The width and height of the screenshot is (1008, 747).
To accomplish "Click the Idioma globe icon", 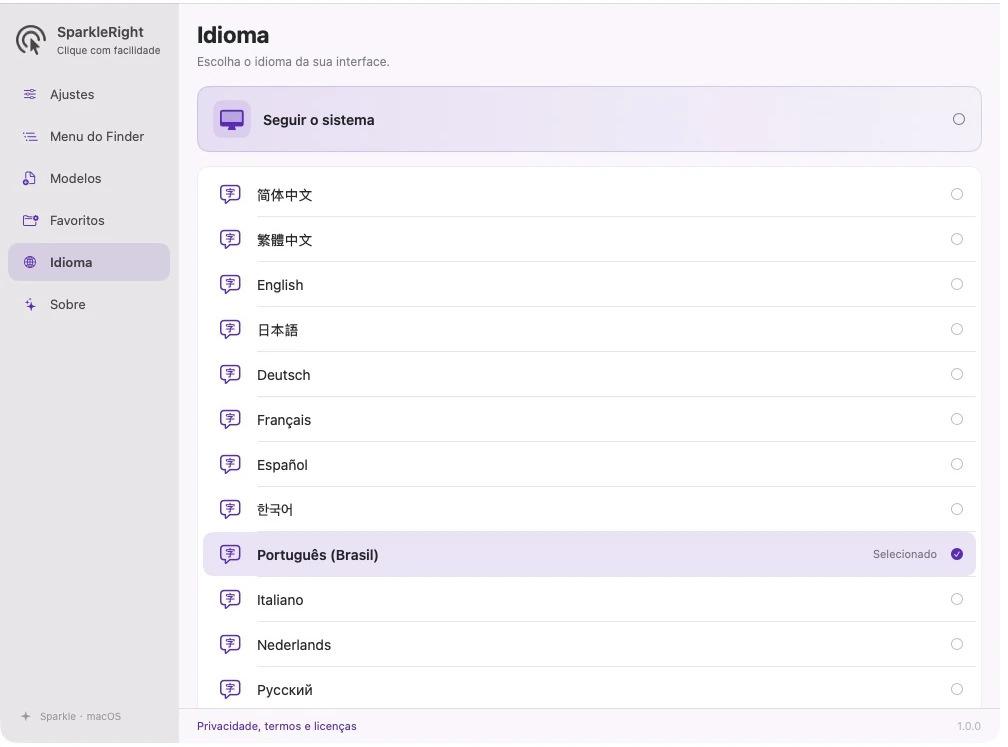I will click(x=30, y=262).
